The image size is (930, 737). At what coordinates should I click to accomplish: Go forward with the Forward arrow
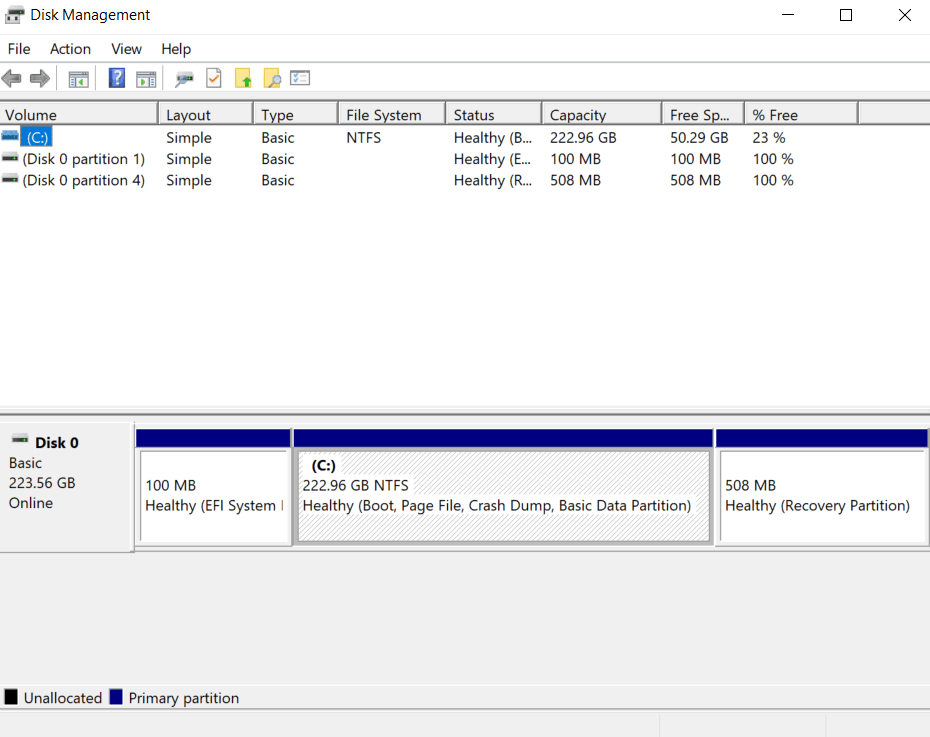pos(40,78)
